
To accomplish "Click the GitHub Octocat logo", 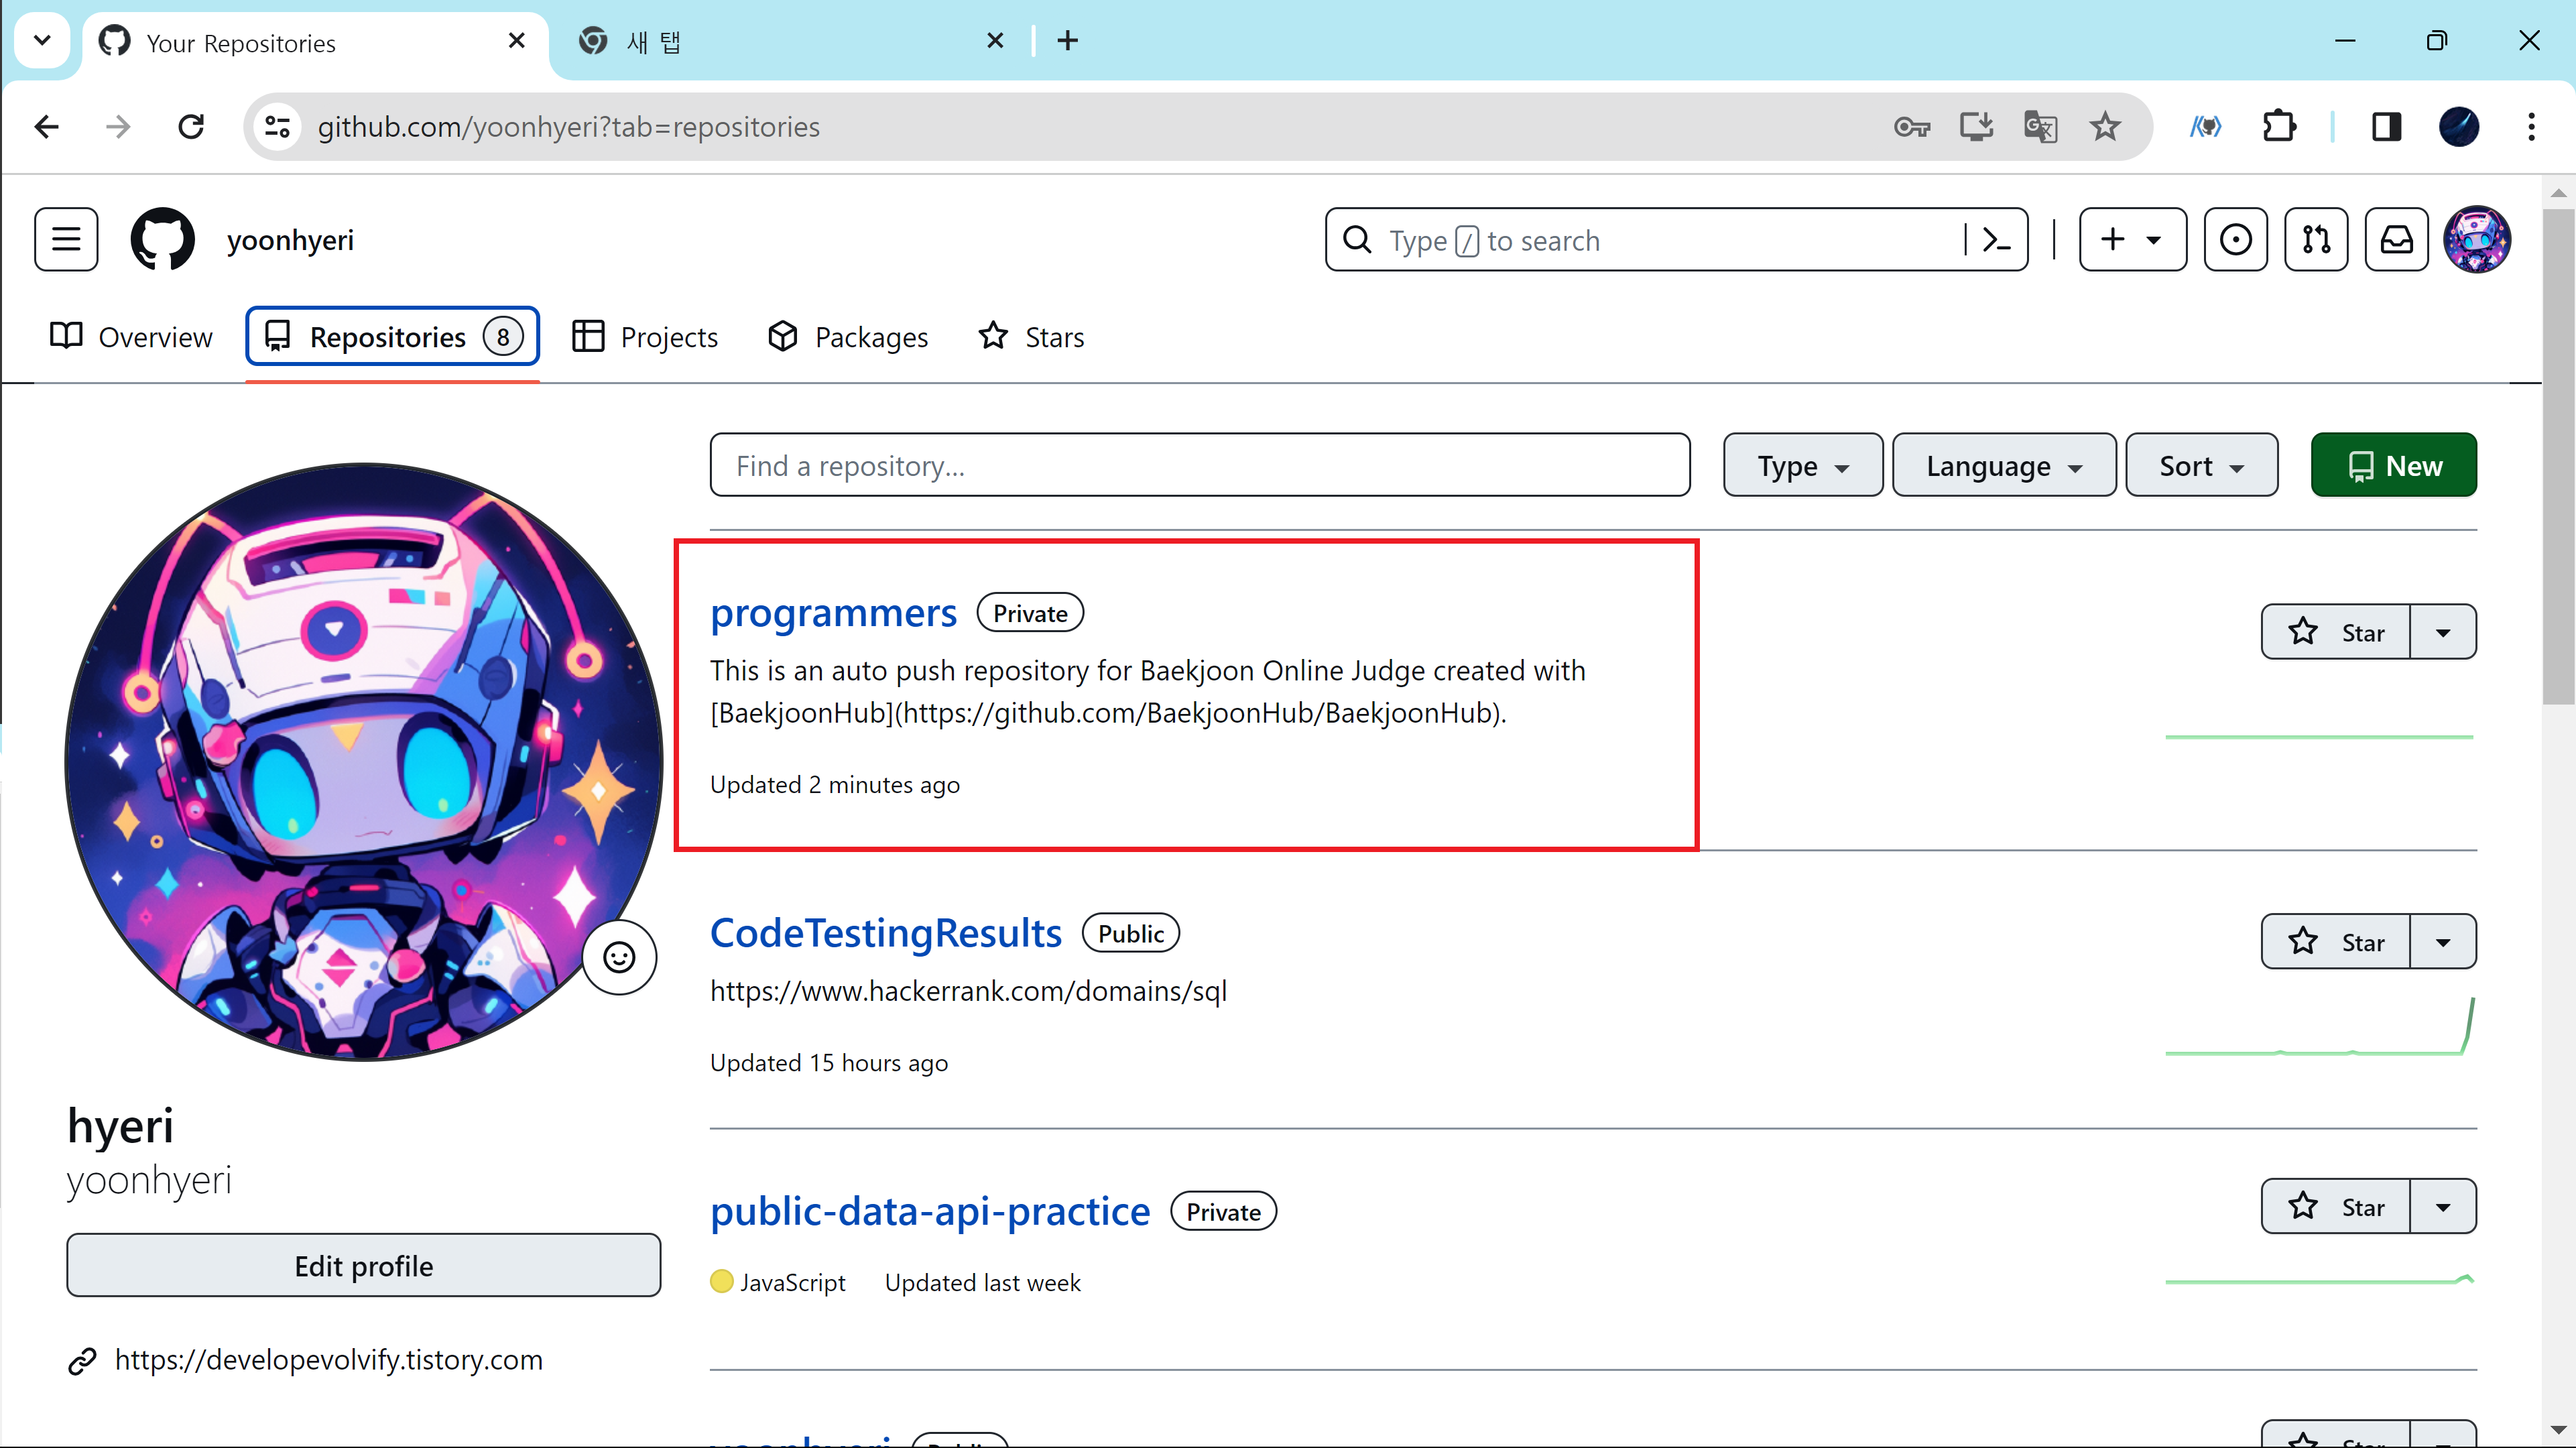I will (x=162, y=239).
